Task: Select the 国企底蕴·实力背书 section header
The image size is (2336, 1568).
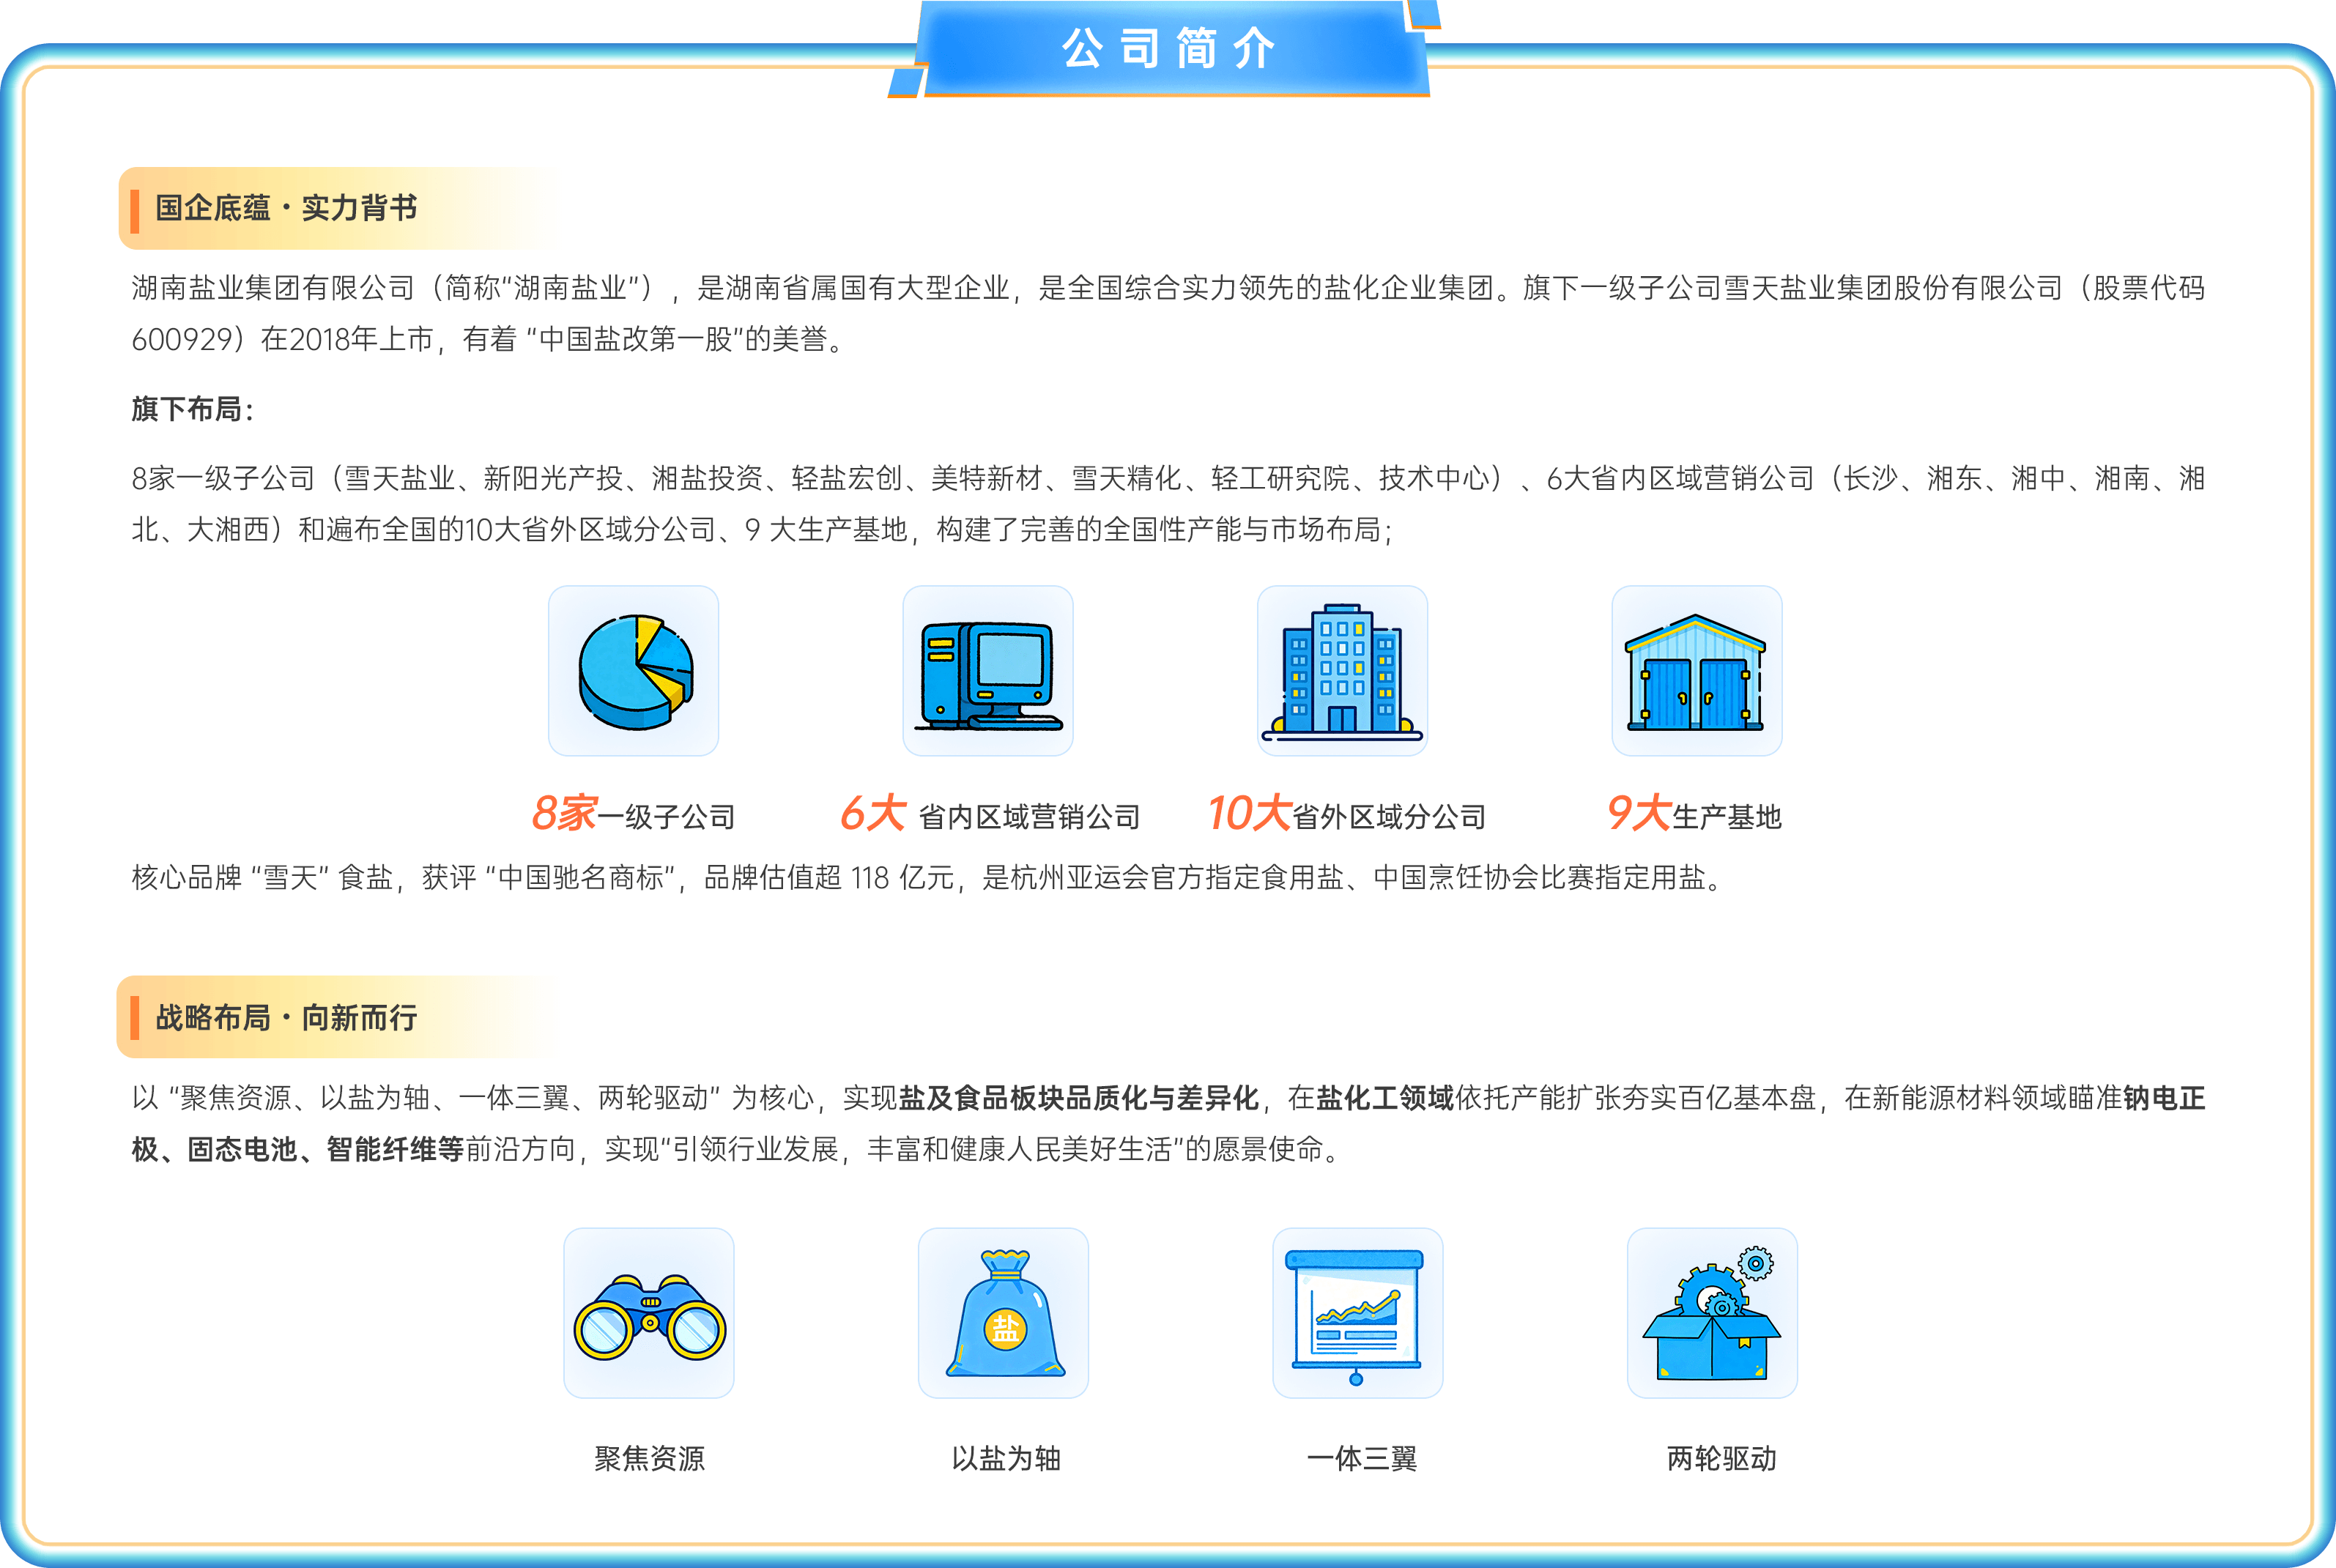Action: click(286, 208)
